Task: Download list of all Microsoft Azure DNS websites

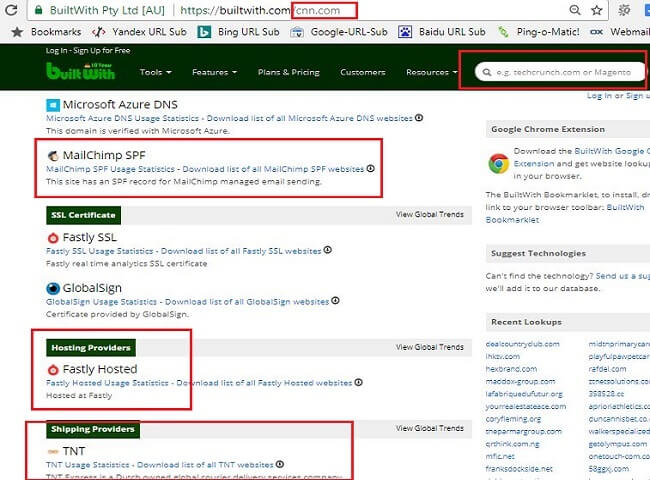Action: 310,118
